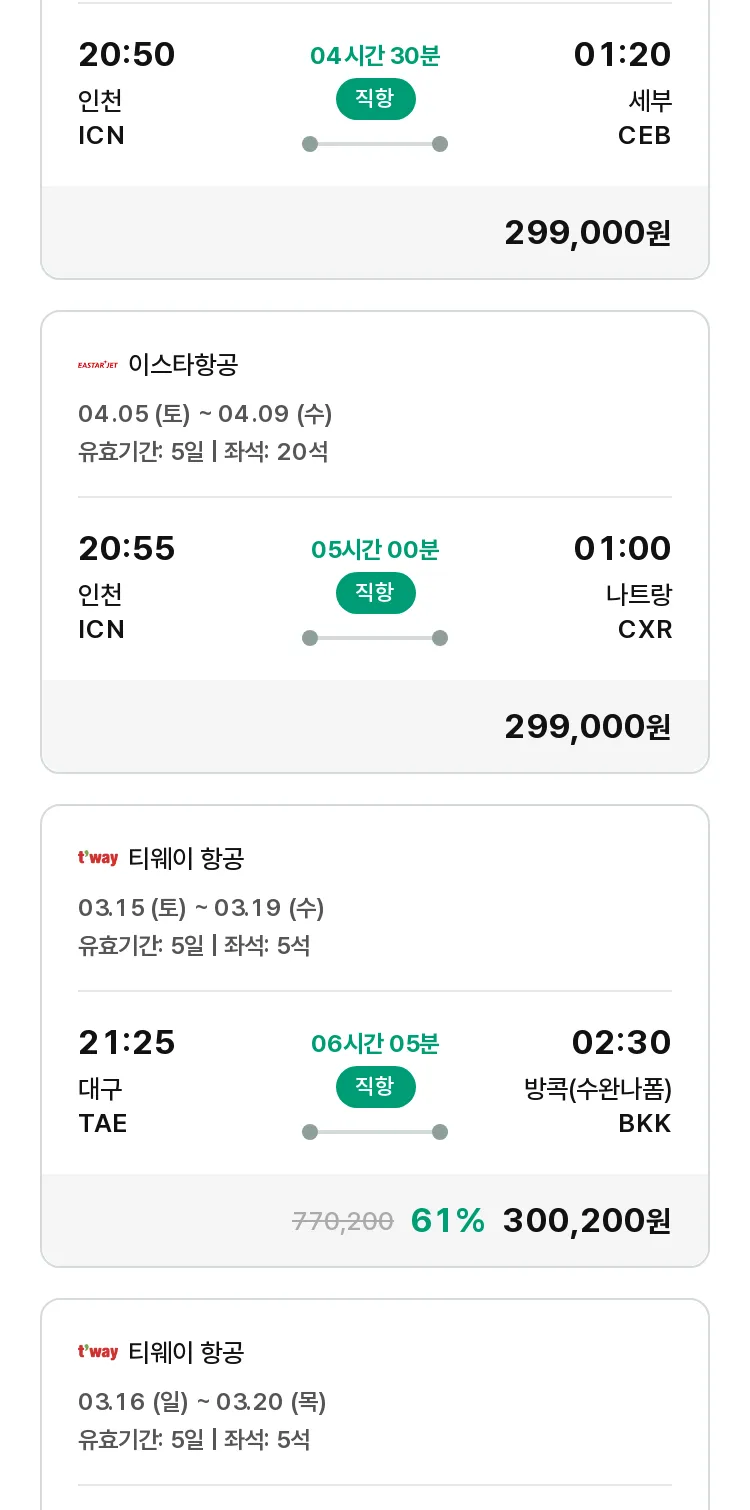750x1510 pixels.
Task: Open the 티웨이 항공 name on the Daegu flight card
Action: 186,858
